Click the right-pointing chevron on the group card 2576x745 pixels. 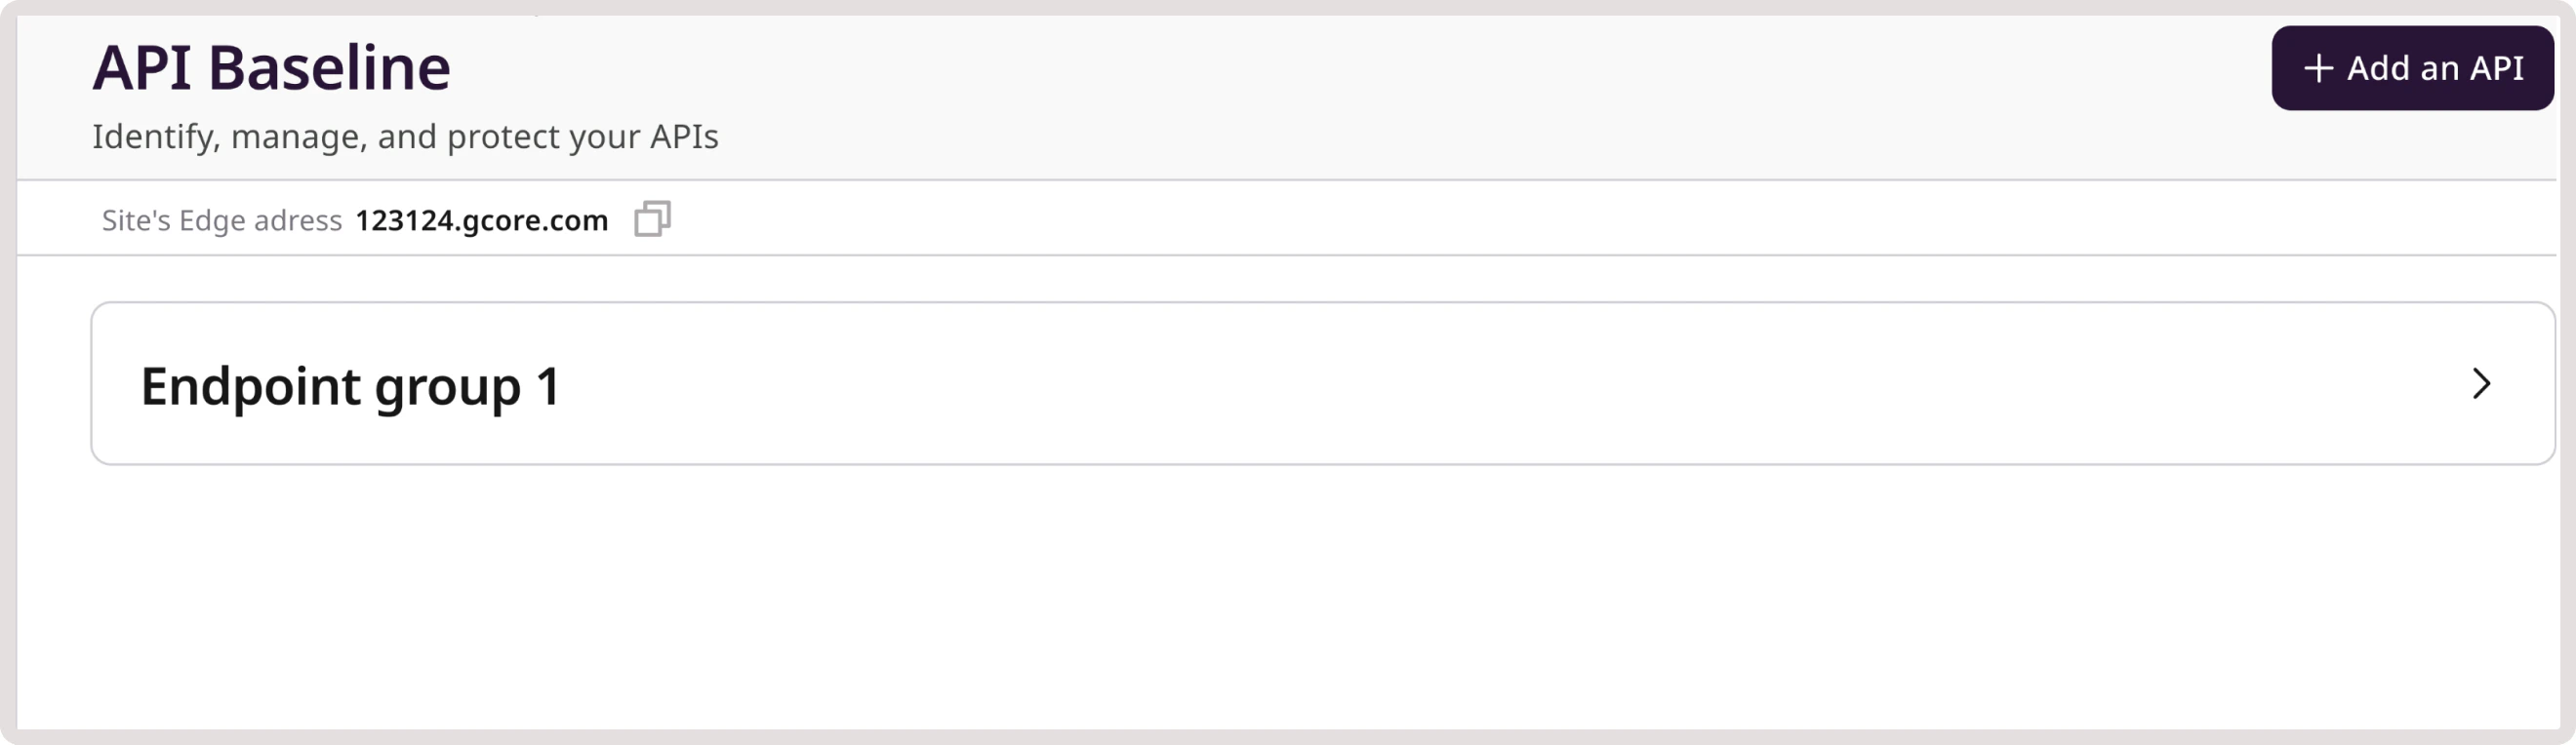(x=2481, y=386)
